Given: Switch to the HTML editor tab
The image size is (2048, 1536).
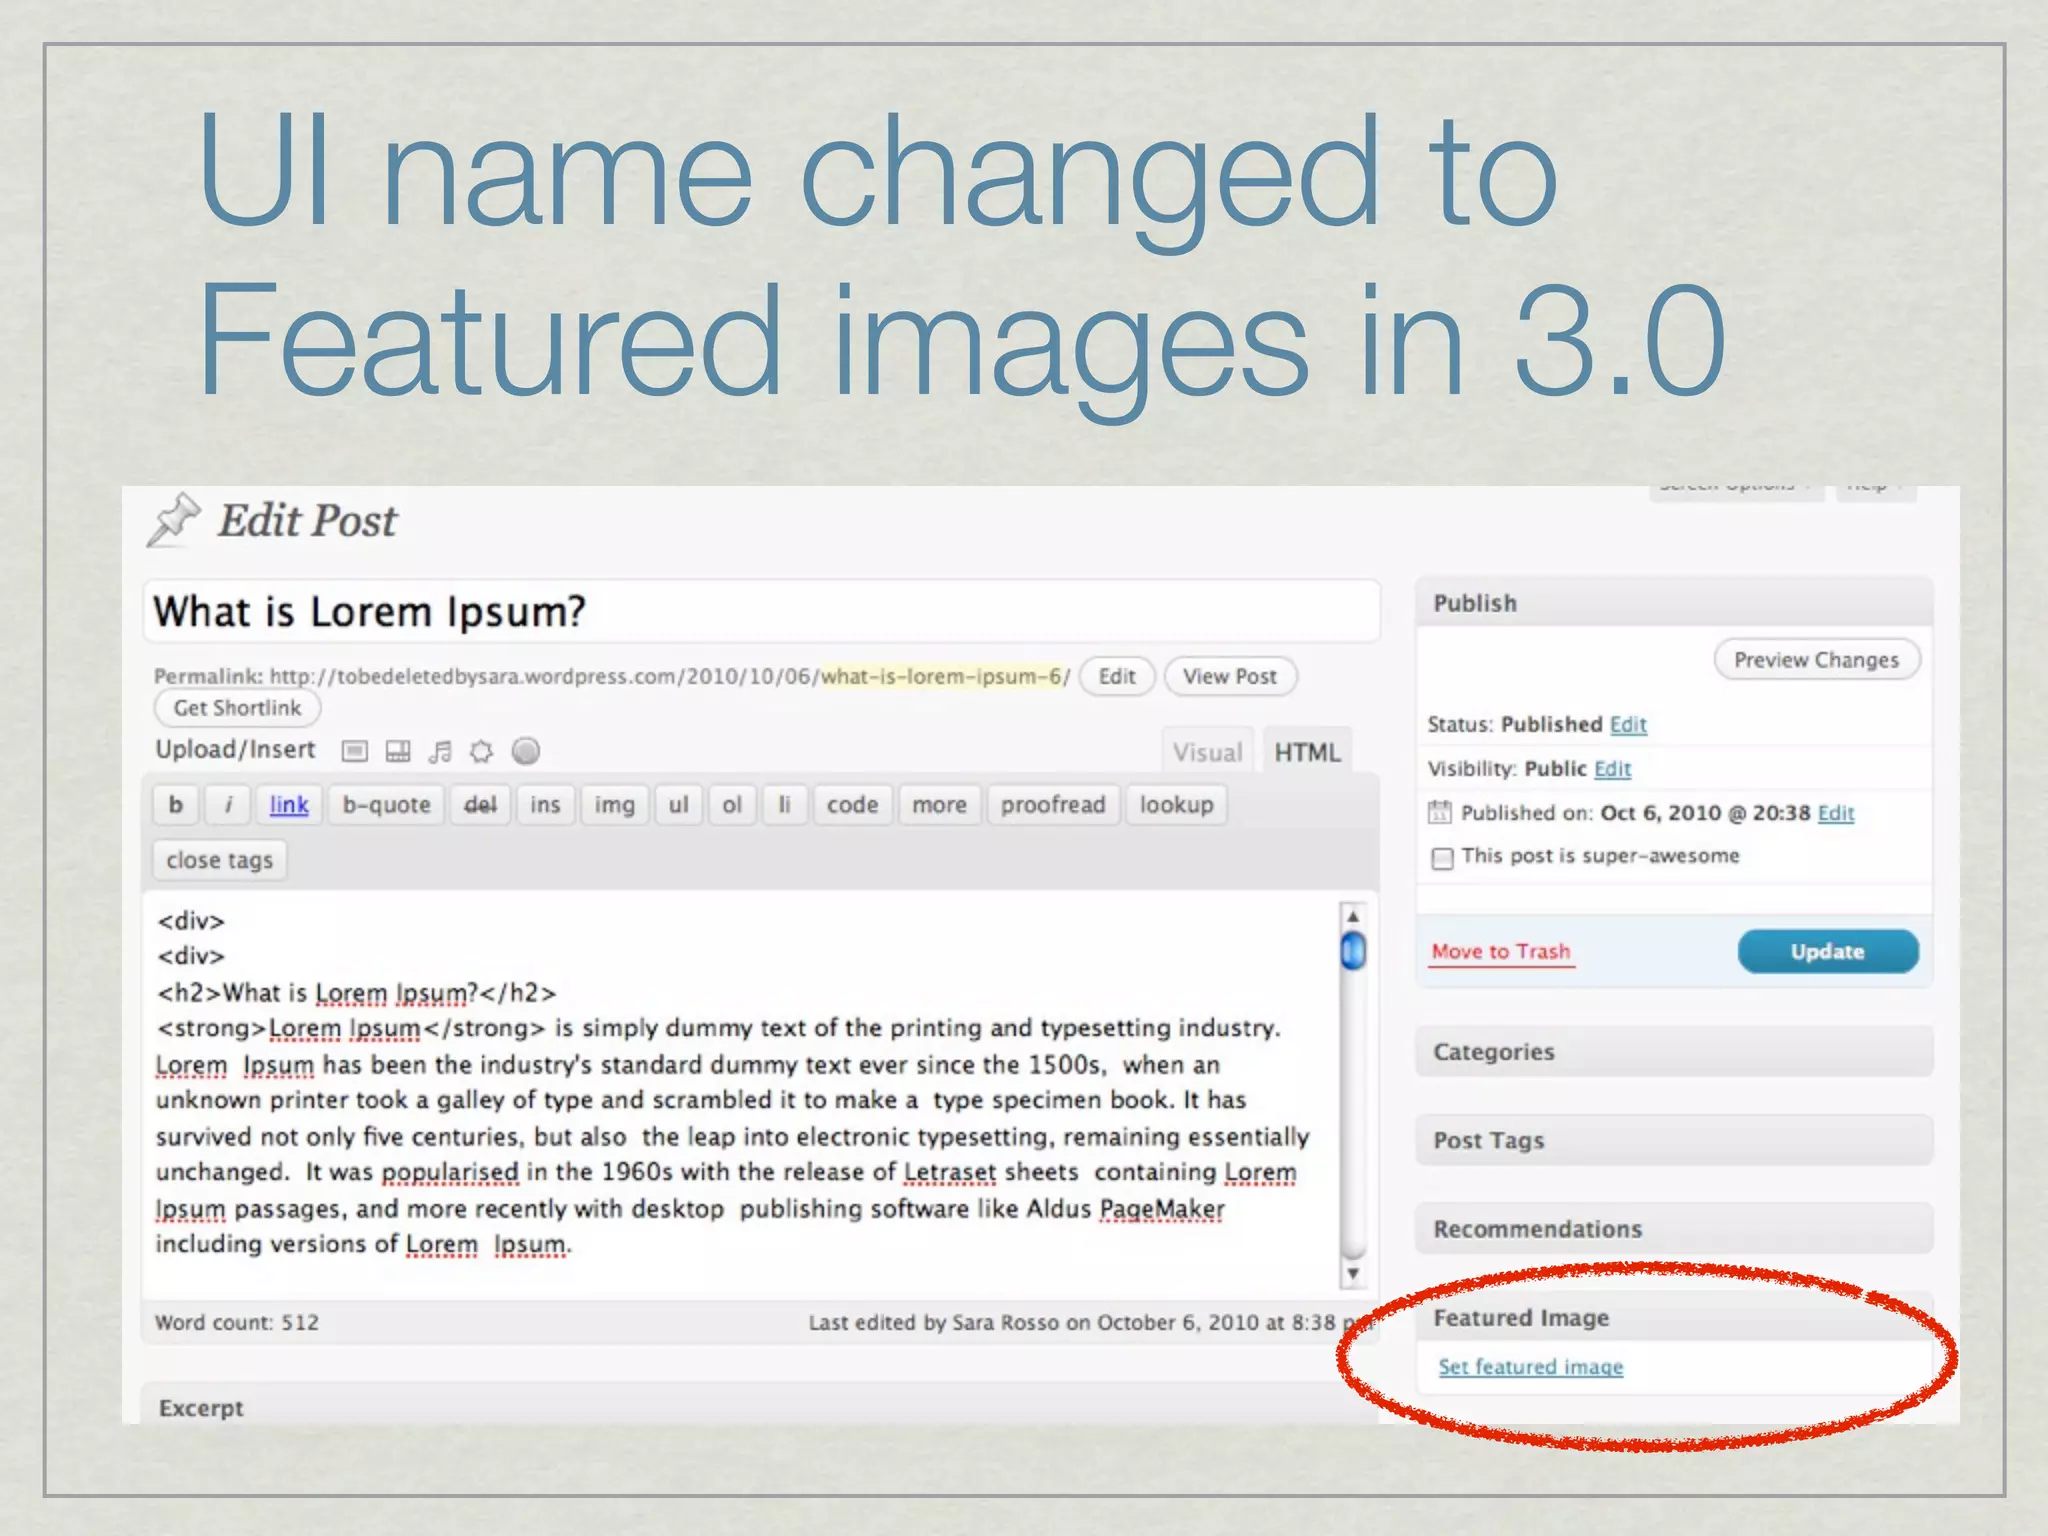Looking at the screenshot, I should pyautogui.click(x=1307, y=752).
